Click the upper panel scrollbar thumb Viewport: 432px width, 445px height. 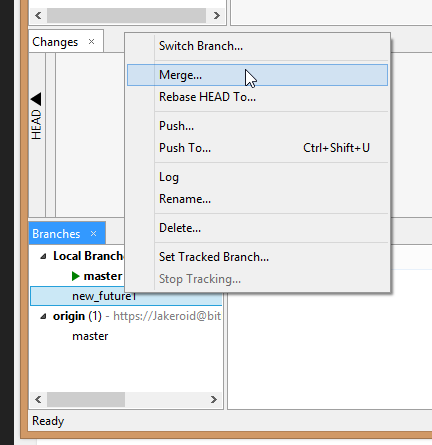pos(126,15)
